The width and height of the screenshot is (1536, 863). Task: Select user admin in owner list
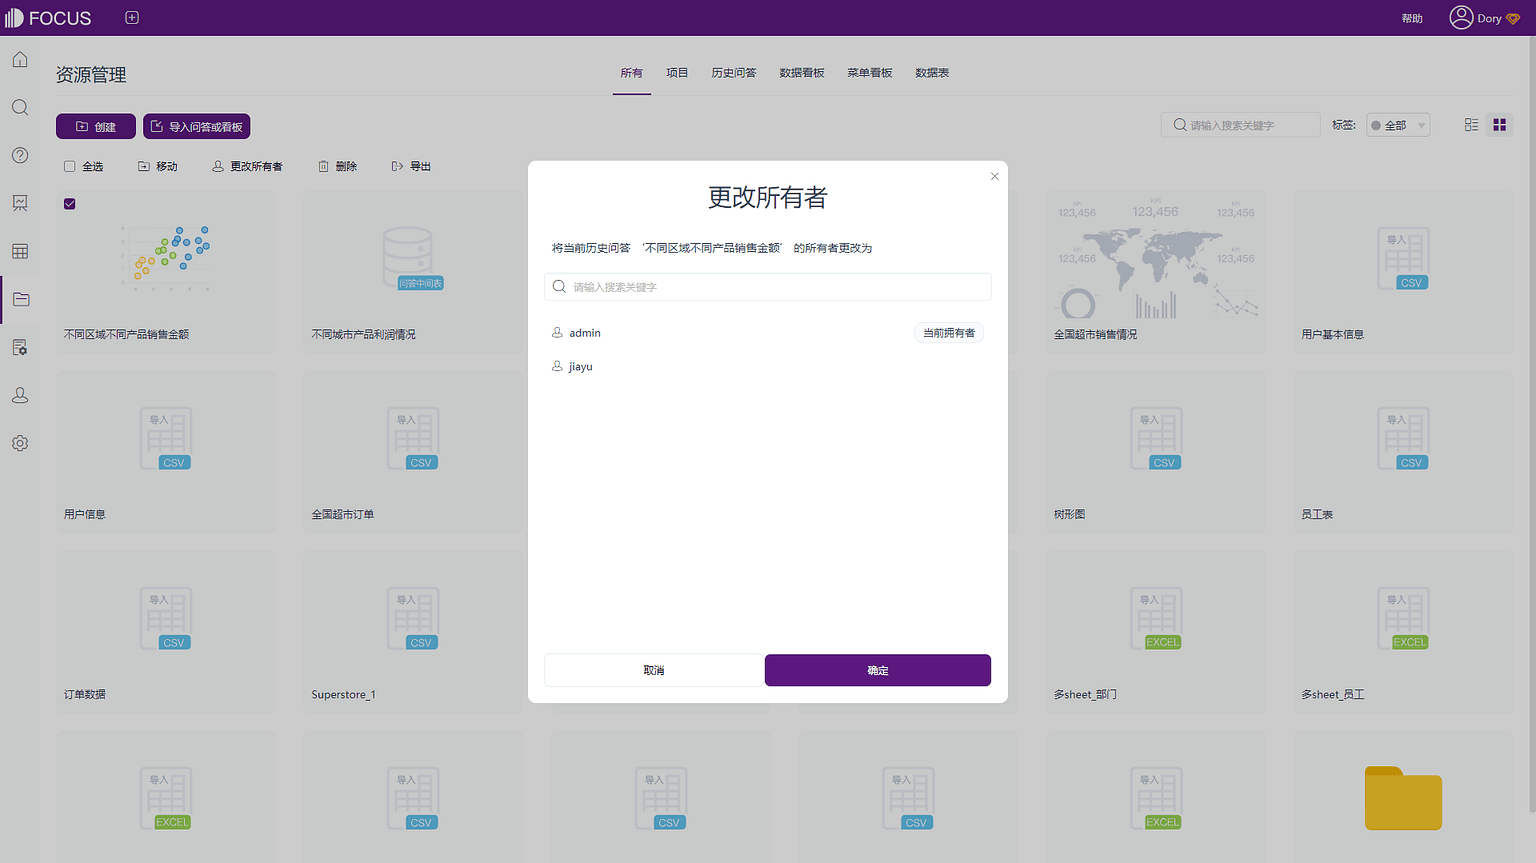tap(768, 333)
